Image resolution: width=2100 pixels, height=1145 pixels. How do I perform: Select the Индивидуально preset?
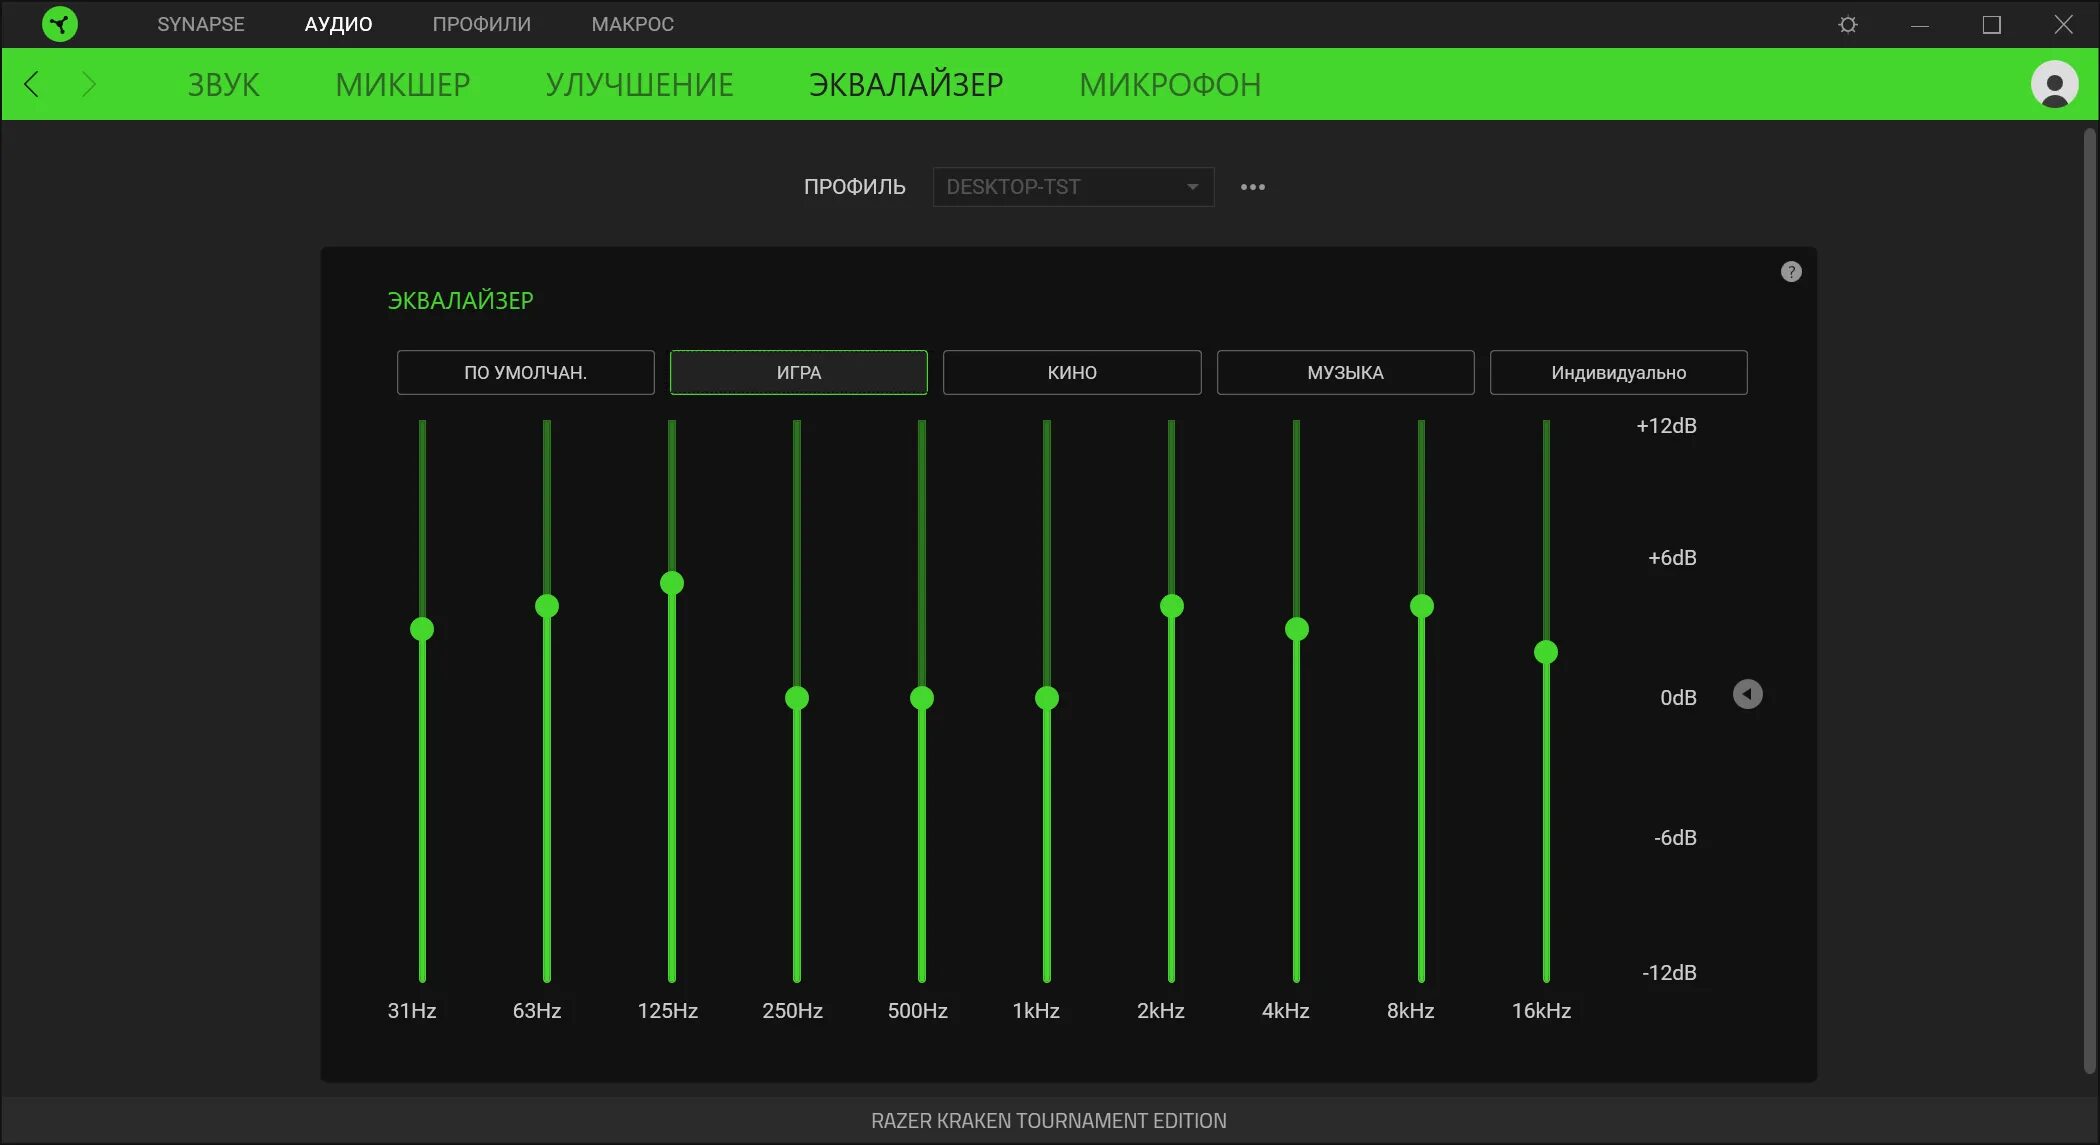pos(1619,372)
